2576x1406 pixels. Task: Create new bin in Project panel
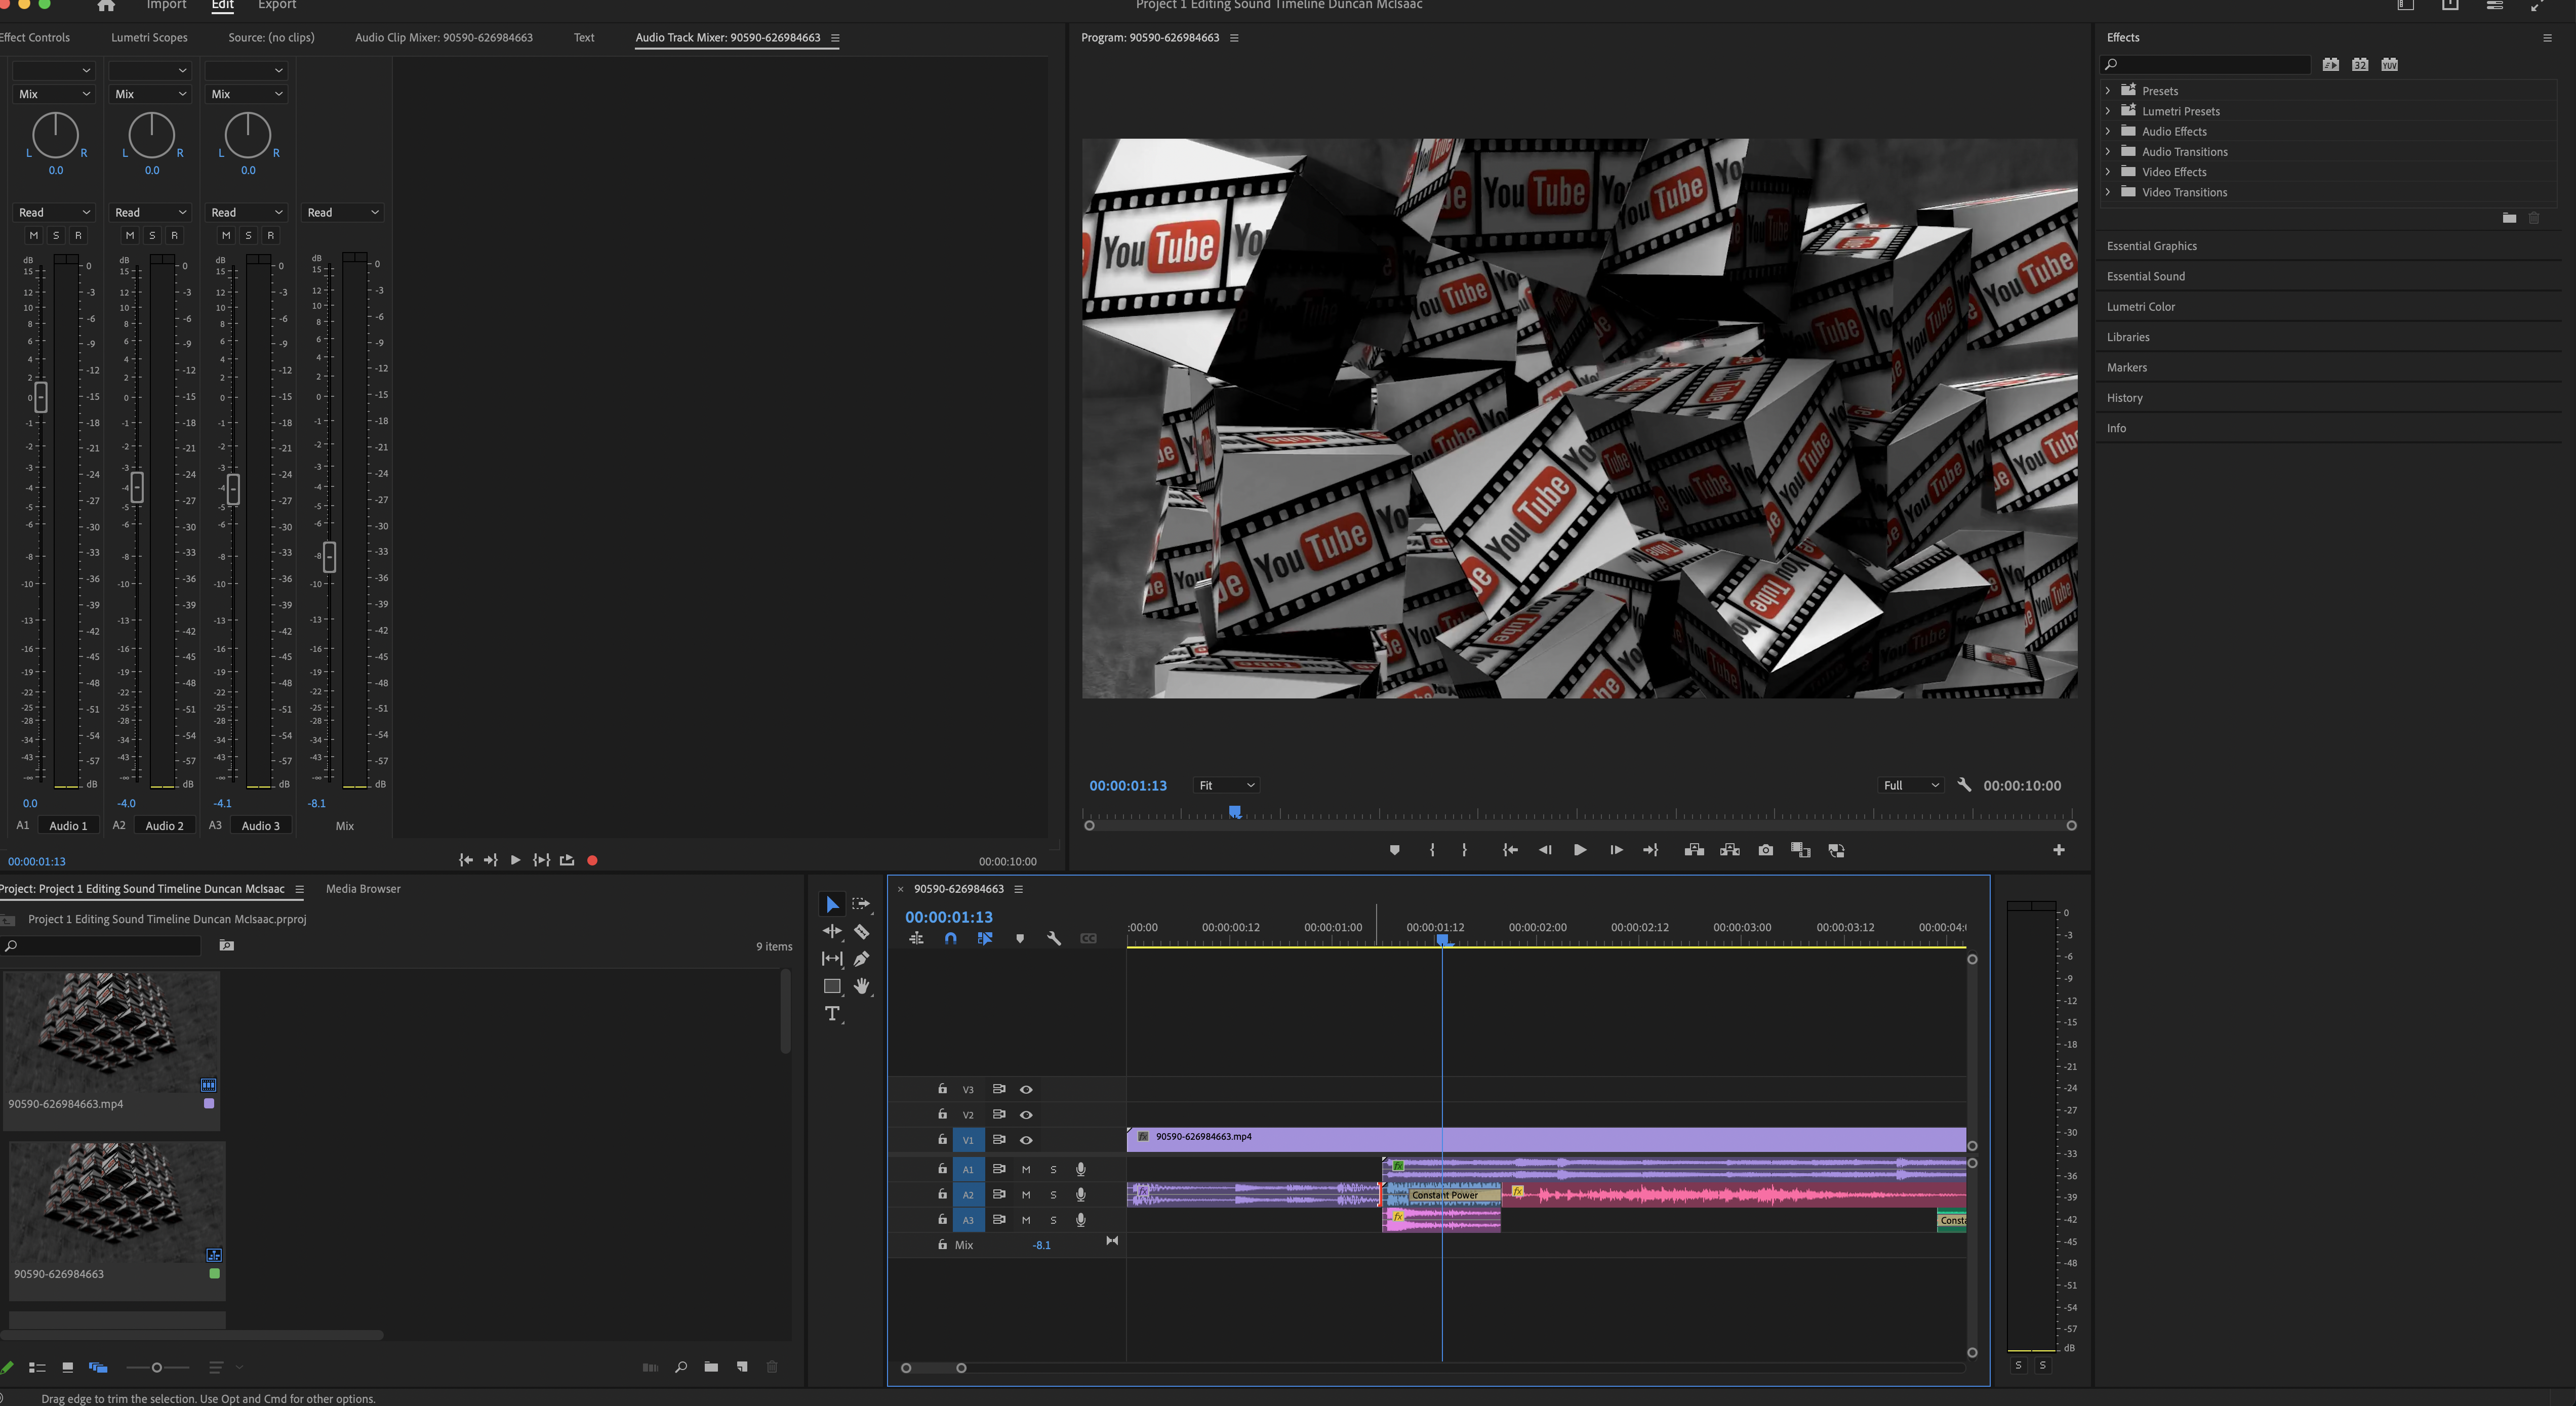(x=711, y=1367)
